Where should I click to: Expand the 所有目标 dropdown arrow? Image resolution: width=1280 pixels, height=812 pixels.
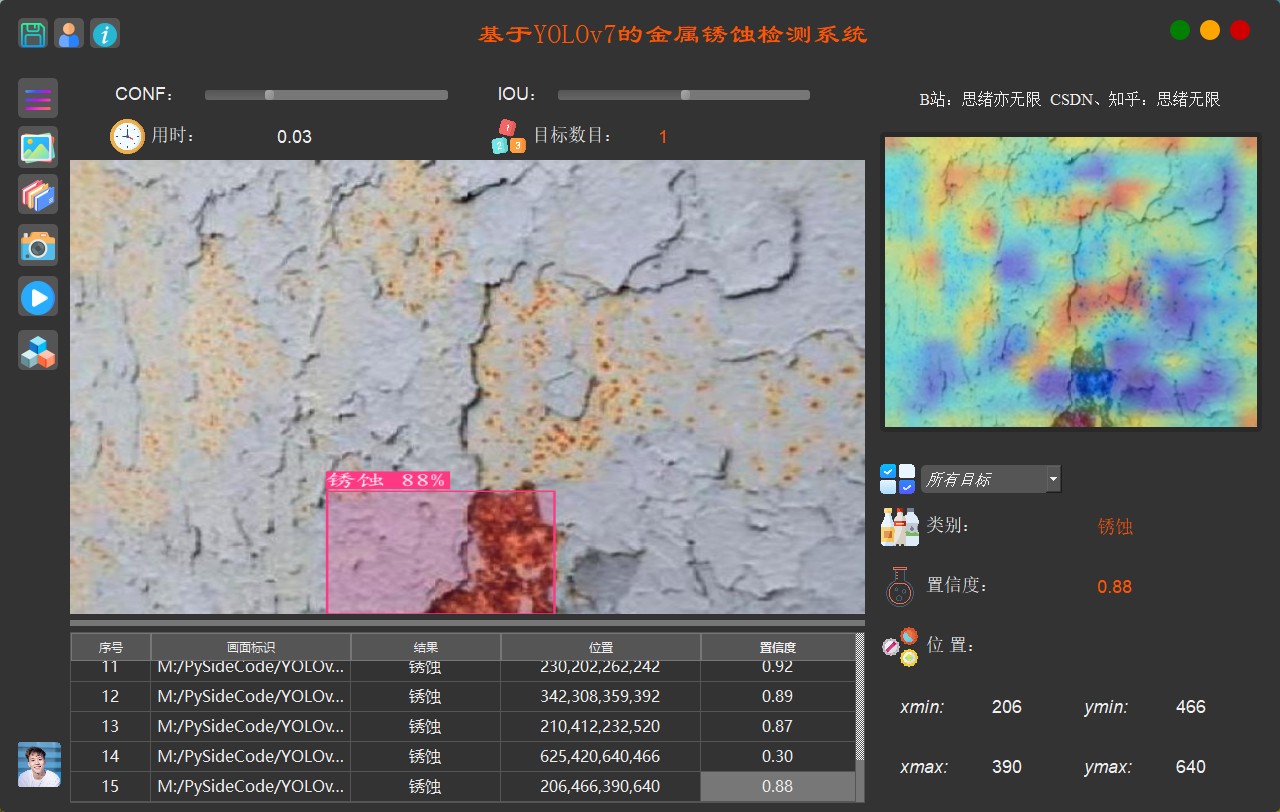tap(1053, 480)
